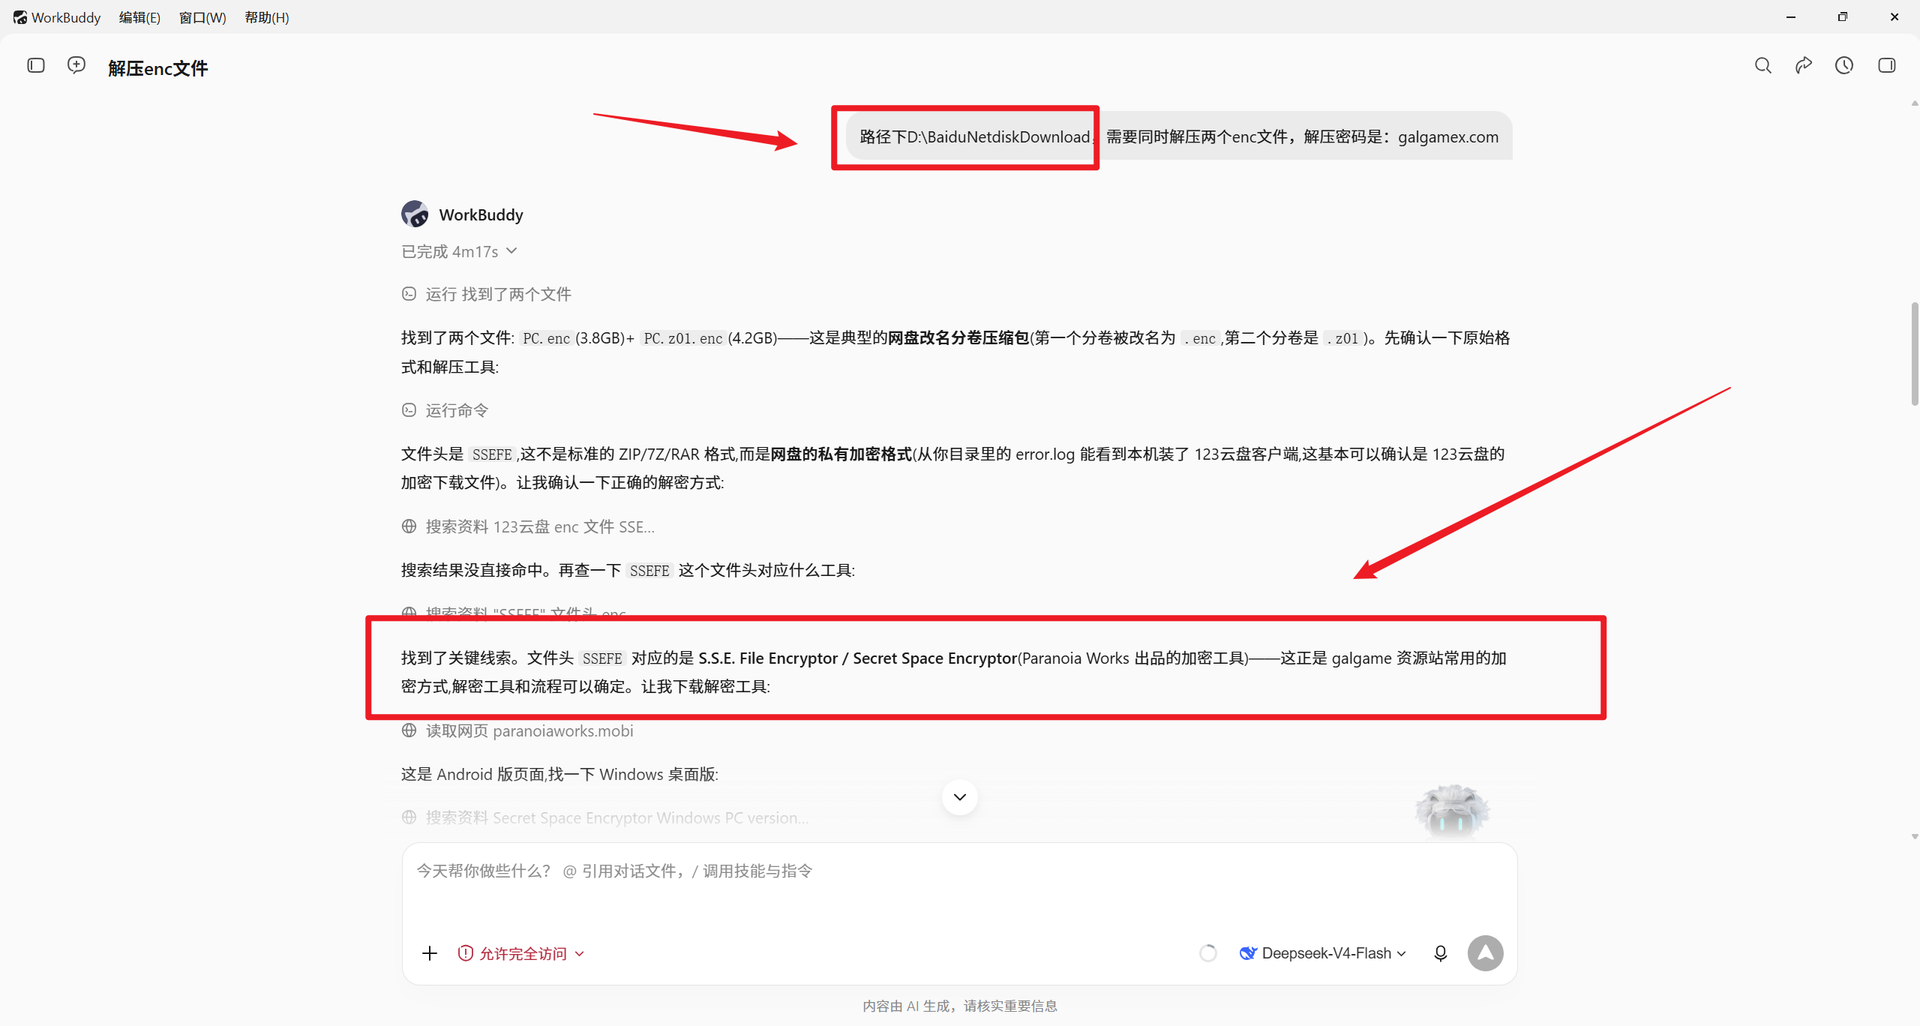
Task: Click the WorkBuddy app logo in title bar
Action: point(20,17)
